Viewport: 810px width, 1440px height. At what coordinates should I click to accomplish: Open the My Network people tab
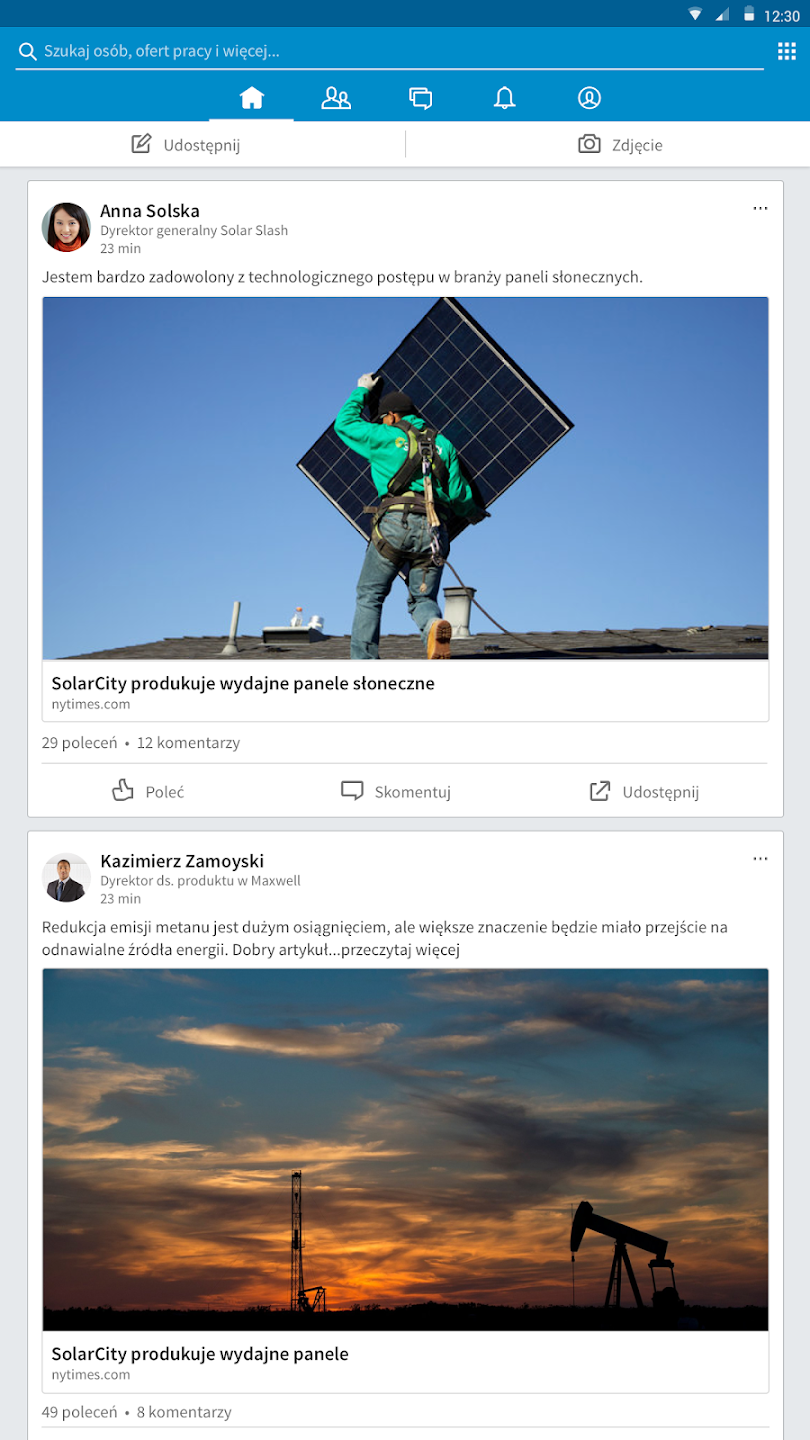(336, 98)
